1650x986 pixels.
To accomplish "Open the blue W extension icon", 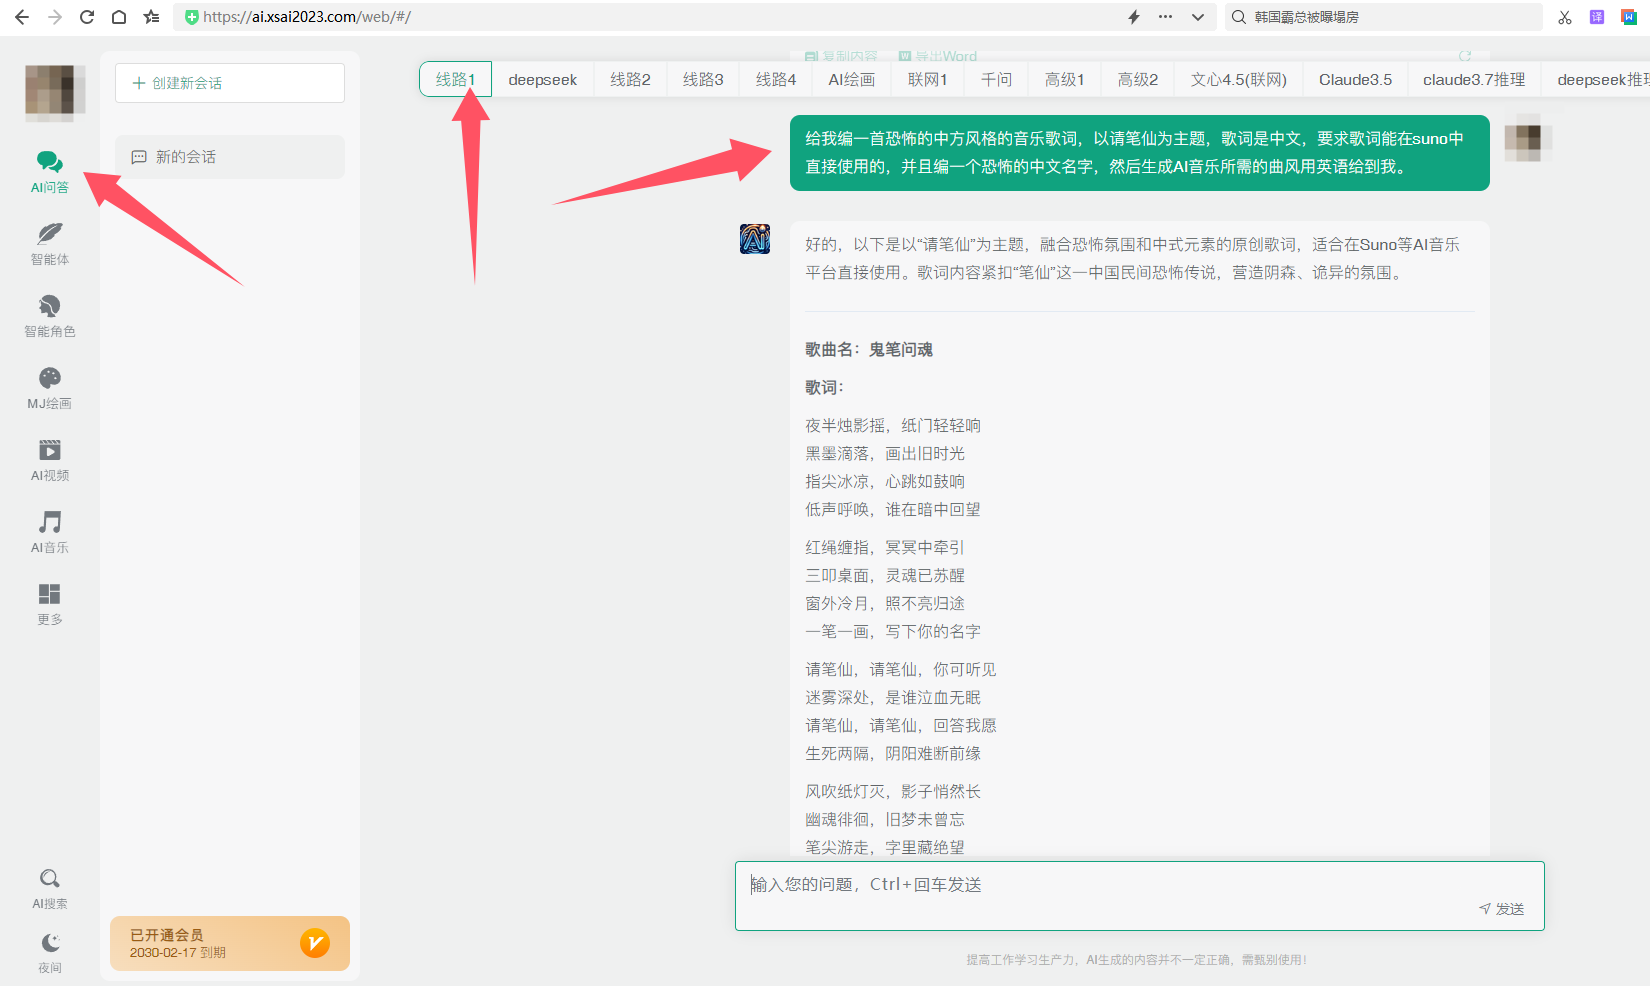I will click(1629, 17).
